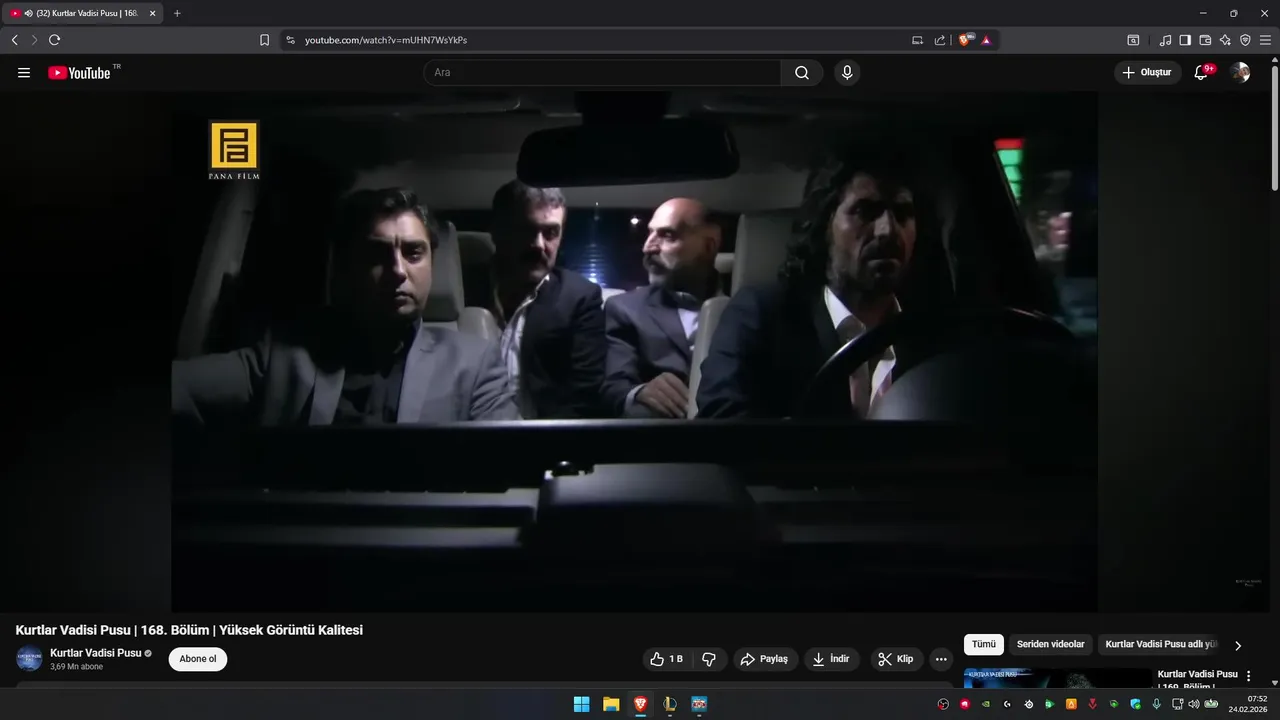Start voice search with microphone icon
Screen dimensions: 1280x720
pyautogui.click(x=847, y=73)
